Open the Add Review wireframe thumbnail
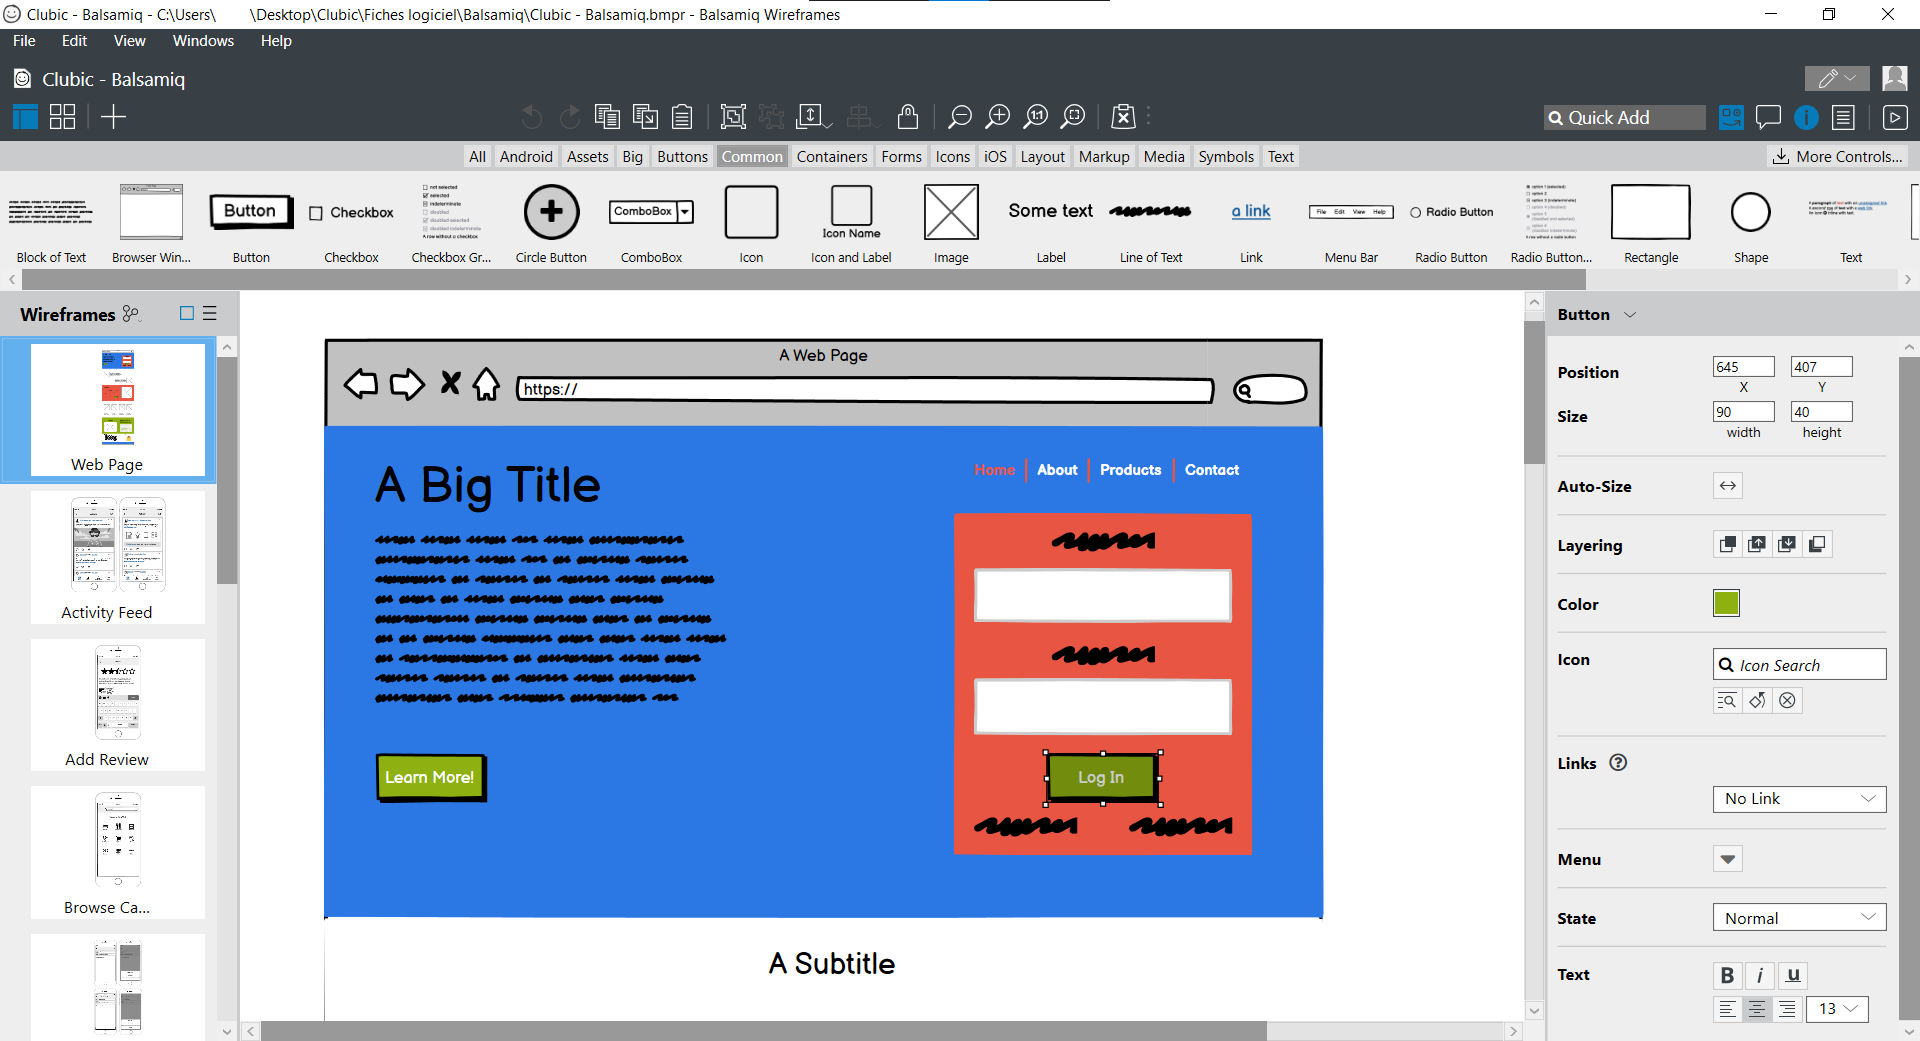 tap(118, 705)
